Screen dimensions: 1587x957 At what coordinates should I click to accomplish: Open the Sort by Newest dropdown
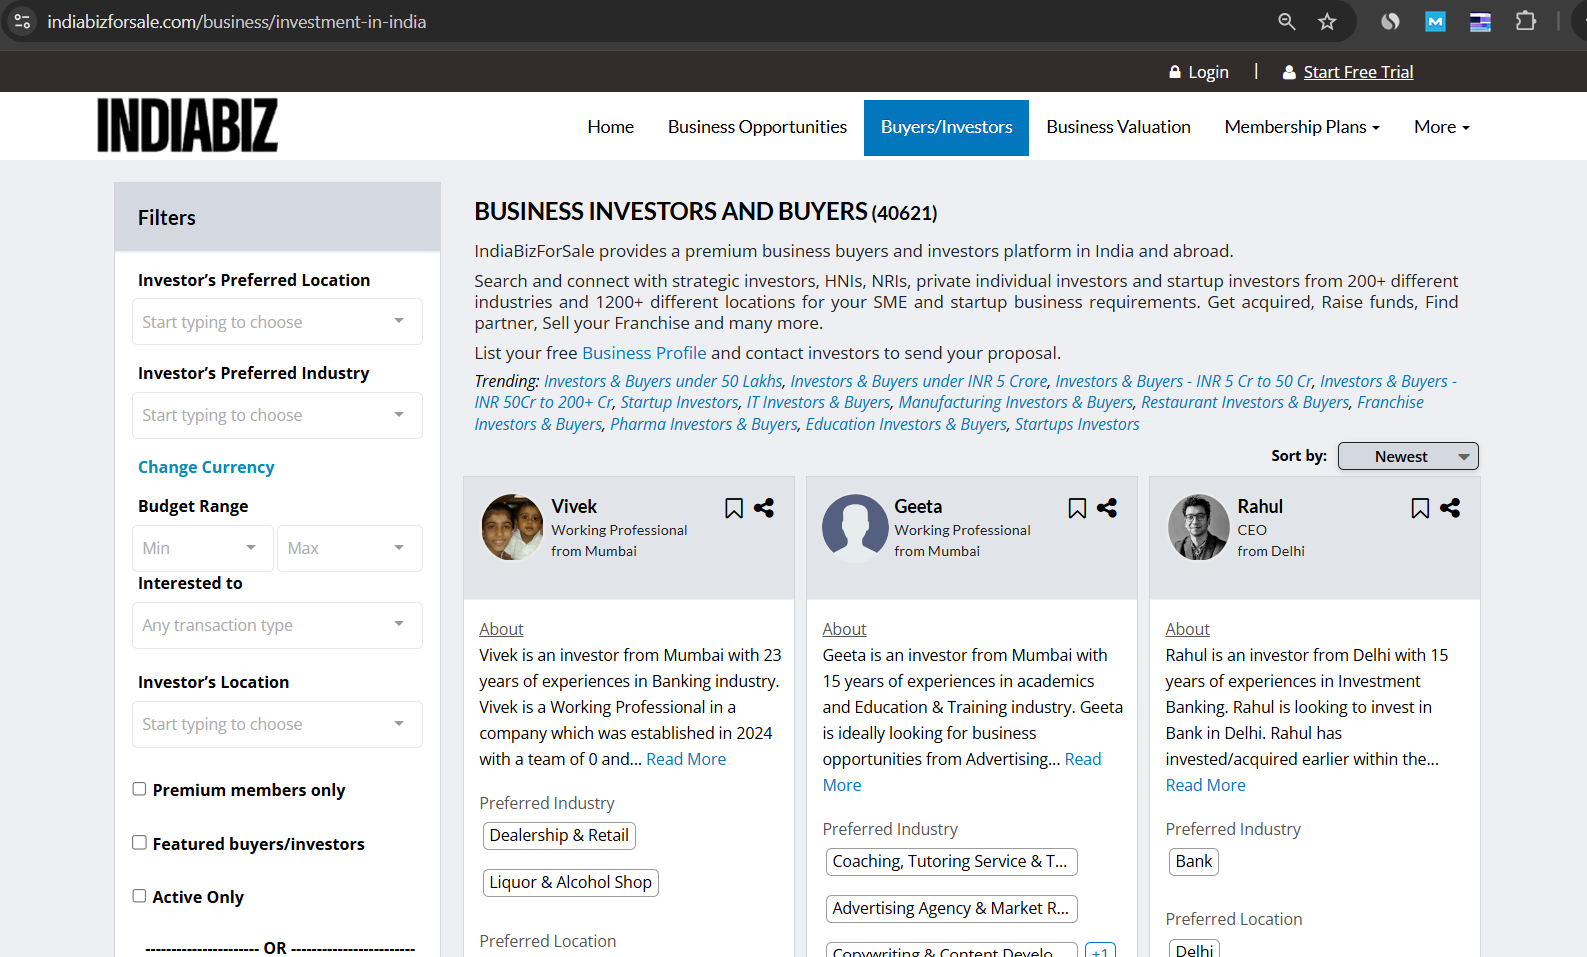[x=1408, y=456]
